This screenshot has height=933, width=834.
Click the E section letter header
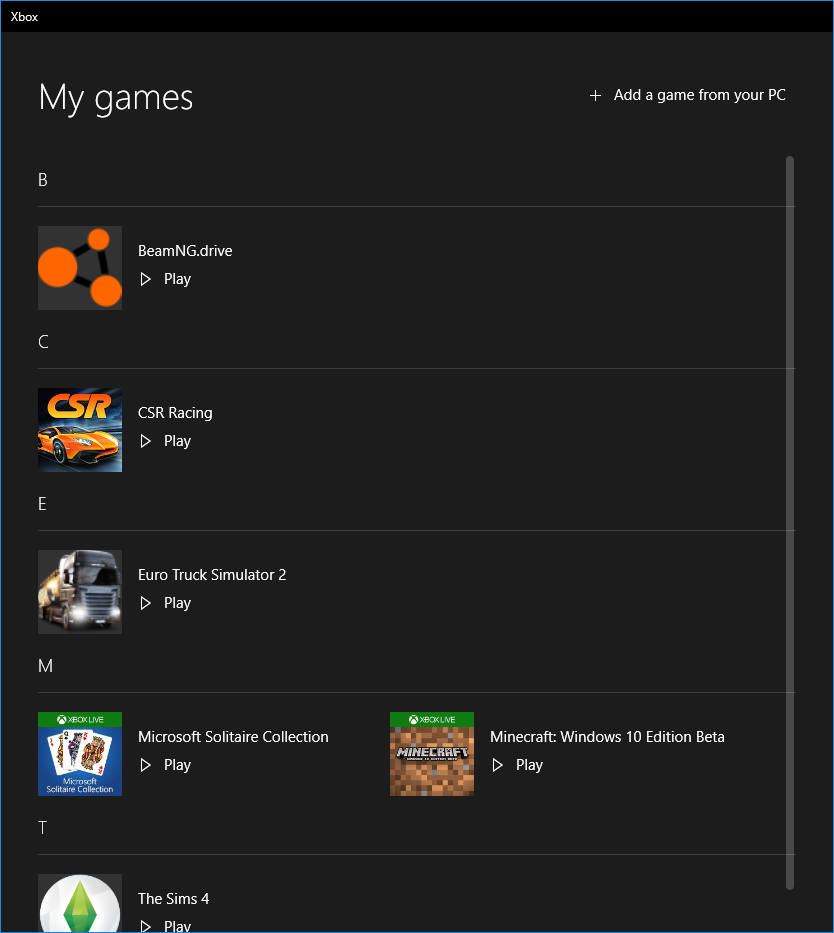point(42,504)
